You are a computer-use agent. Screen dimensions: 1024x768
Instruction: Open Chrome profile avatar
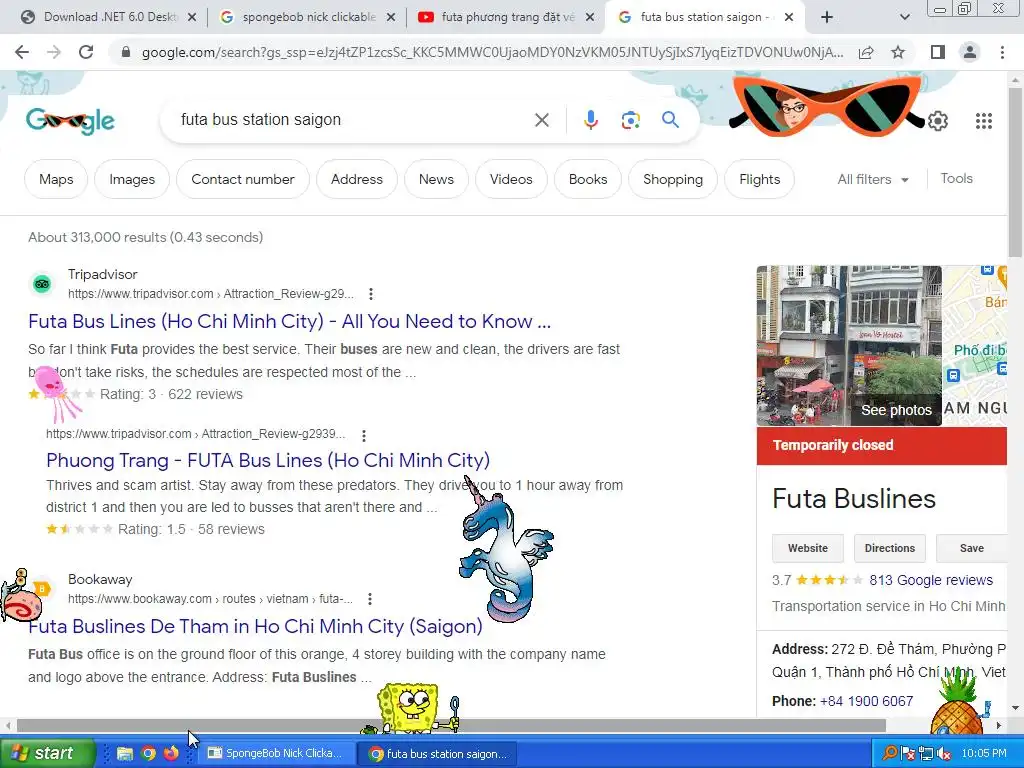970,52
